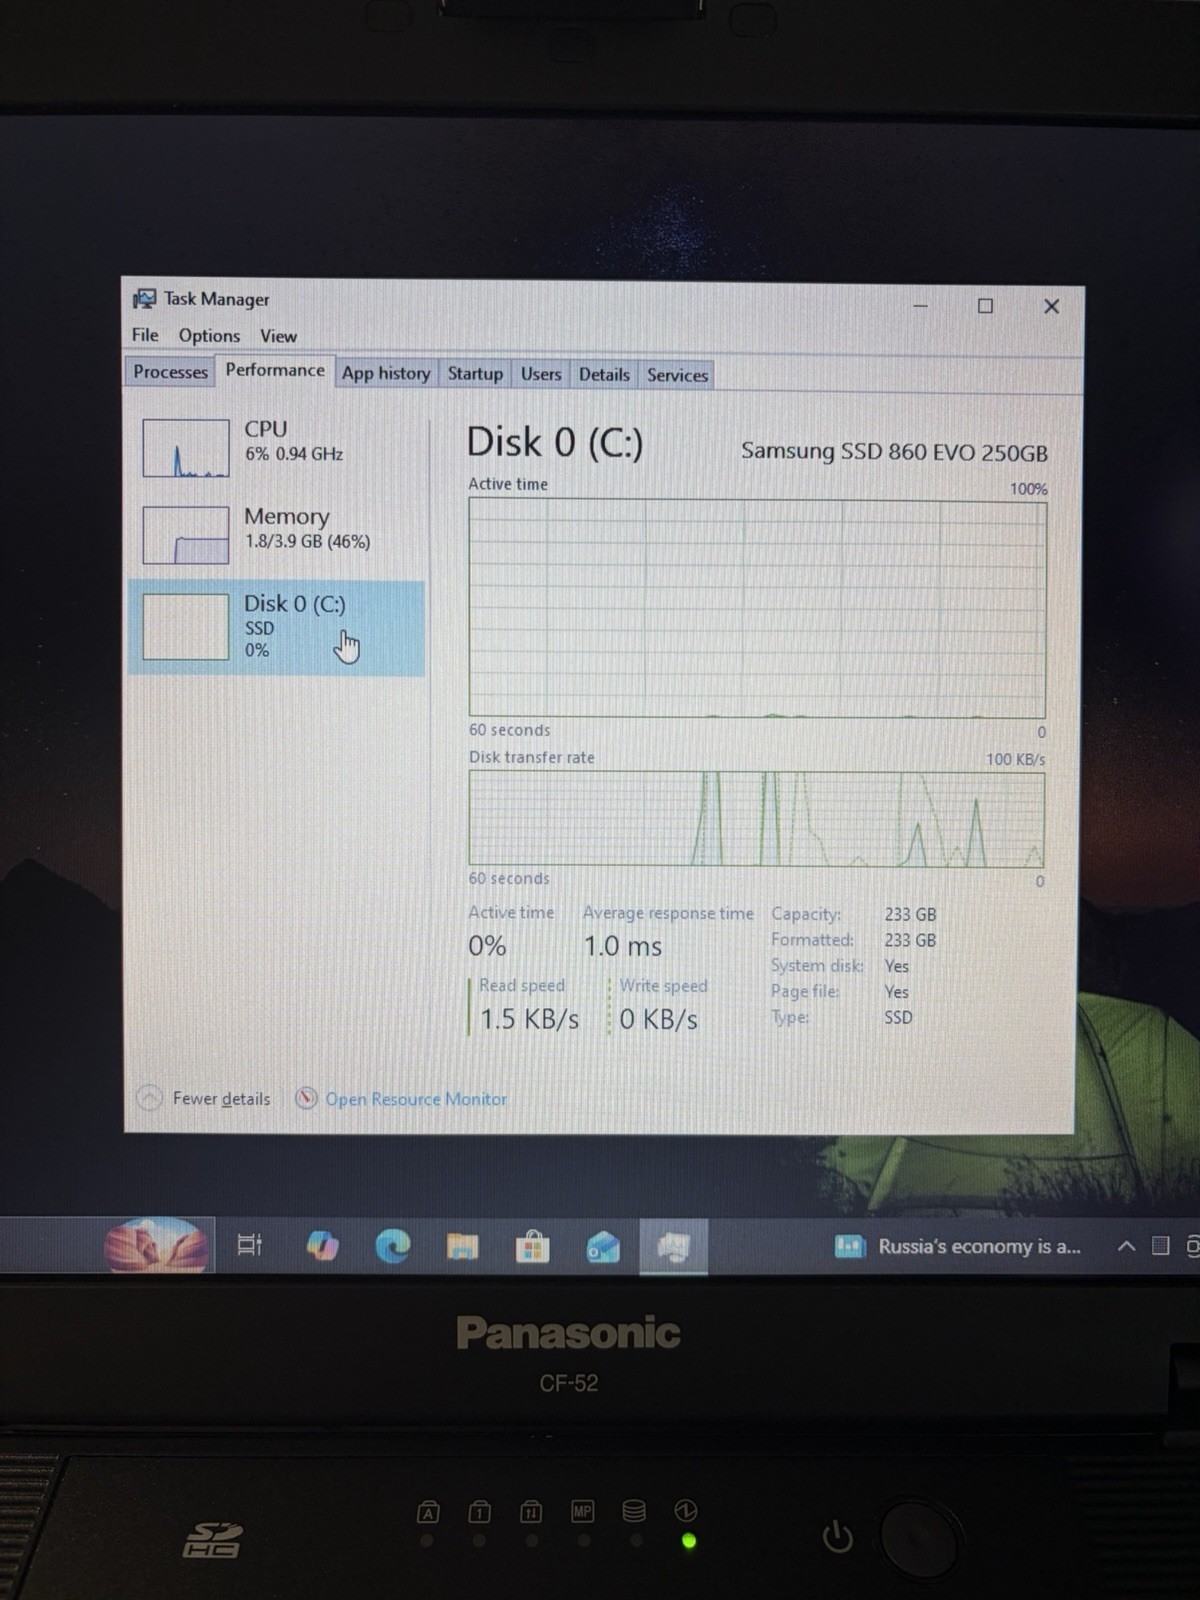
Task: Click the Formatted 233 GB value
Action: [910, 940]
